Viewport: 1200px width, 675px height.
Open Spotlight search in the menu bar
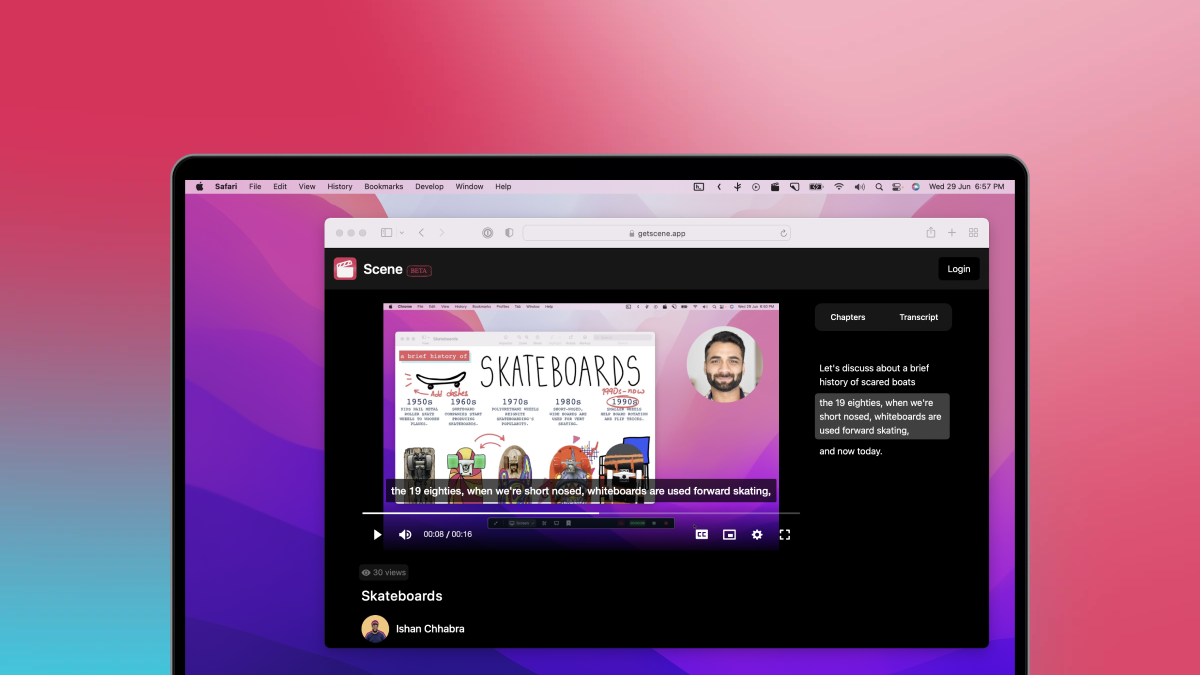[x=879, y=187]
